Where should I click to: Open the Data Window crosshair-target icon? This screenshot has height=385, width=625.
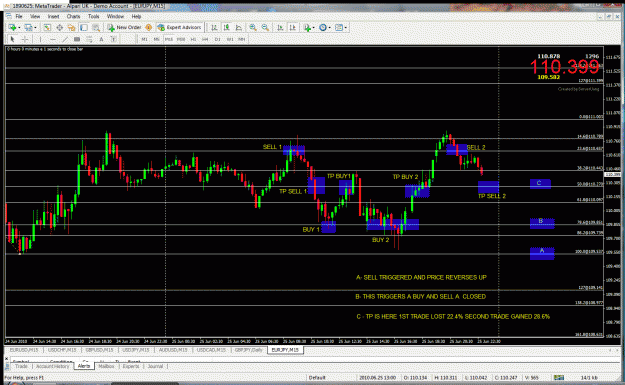tap(59, 28)
